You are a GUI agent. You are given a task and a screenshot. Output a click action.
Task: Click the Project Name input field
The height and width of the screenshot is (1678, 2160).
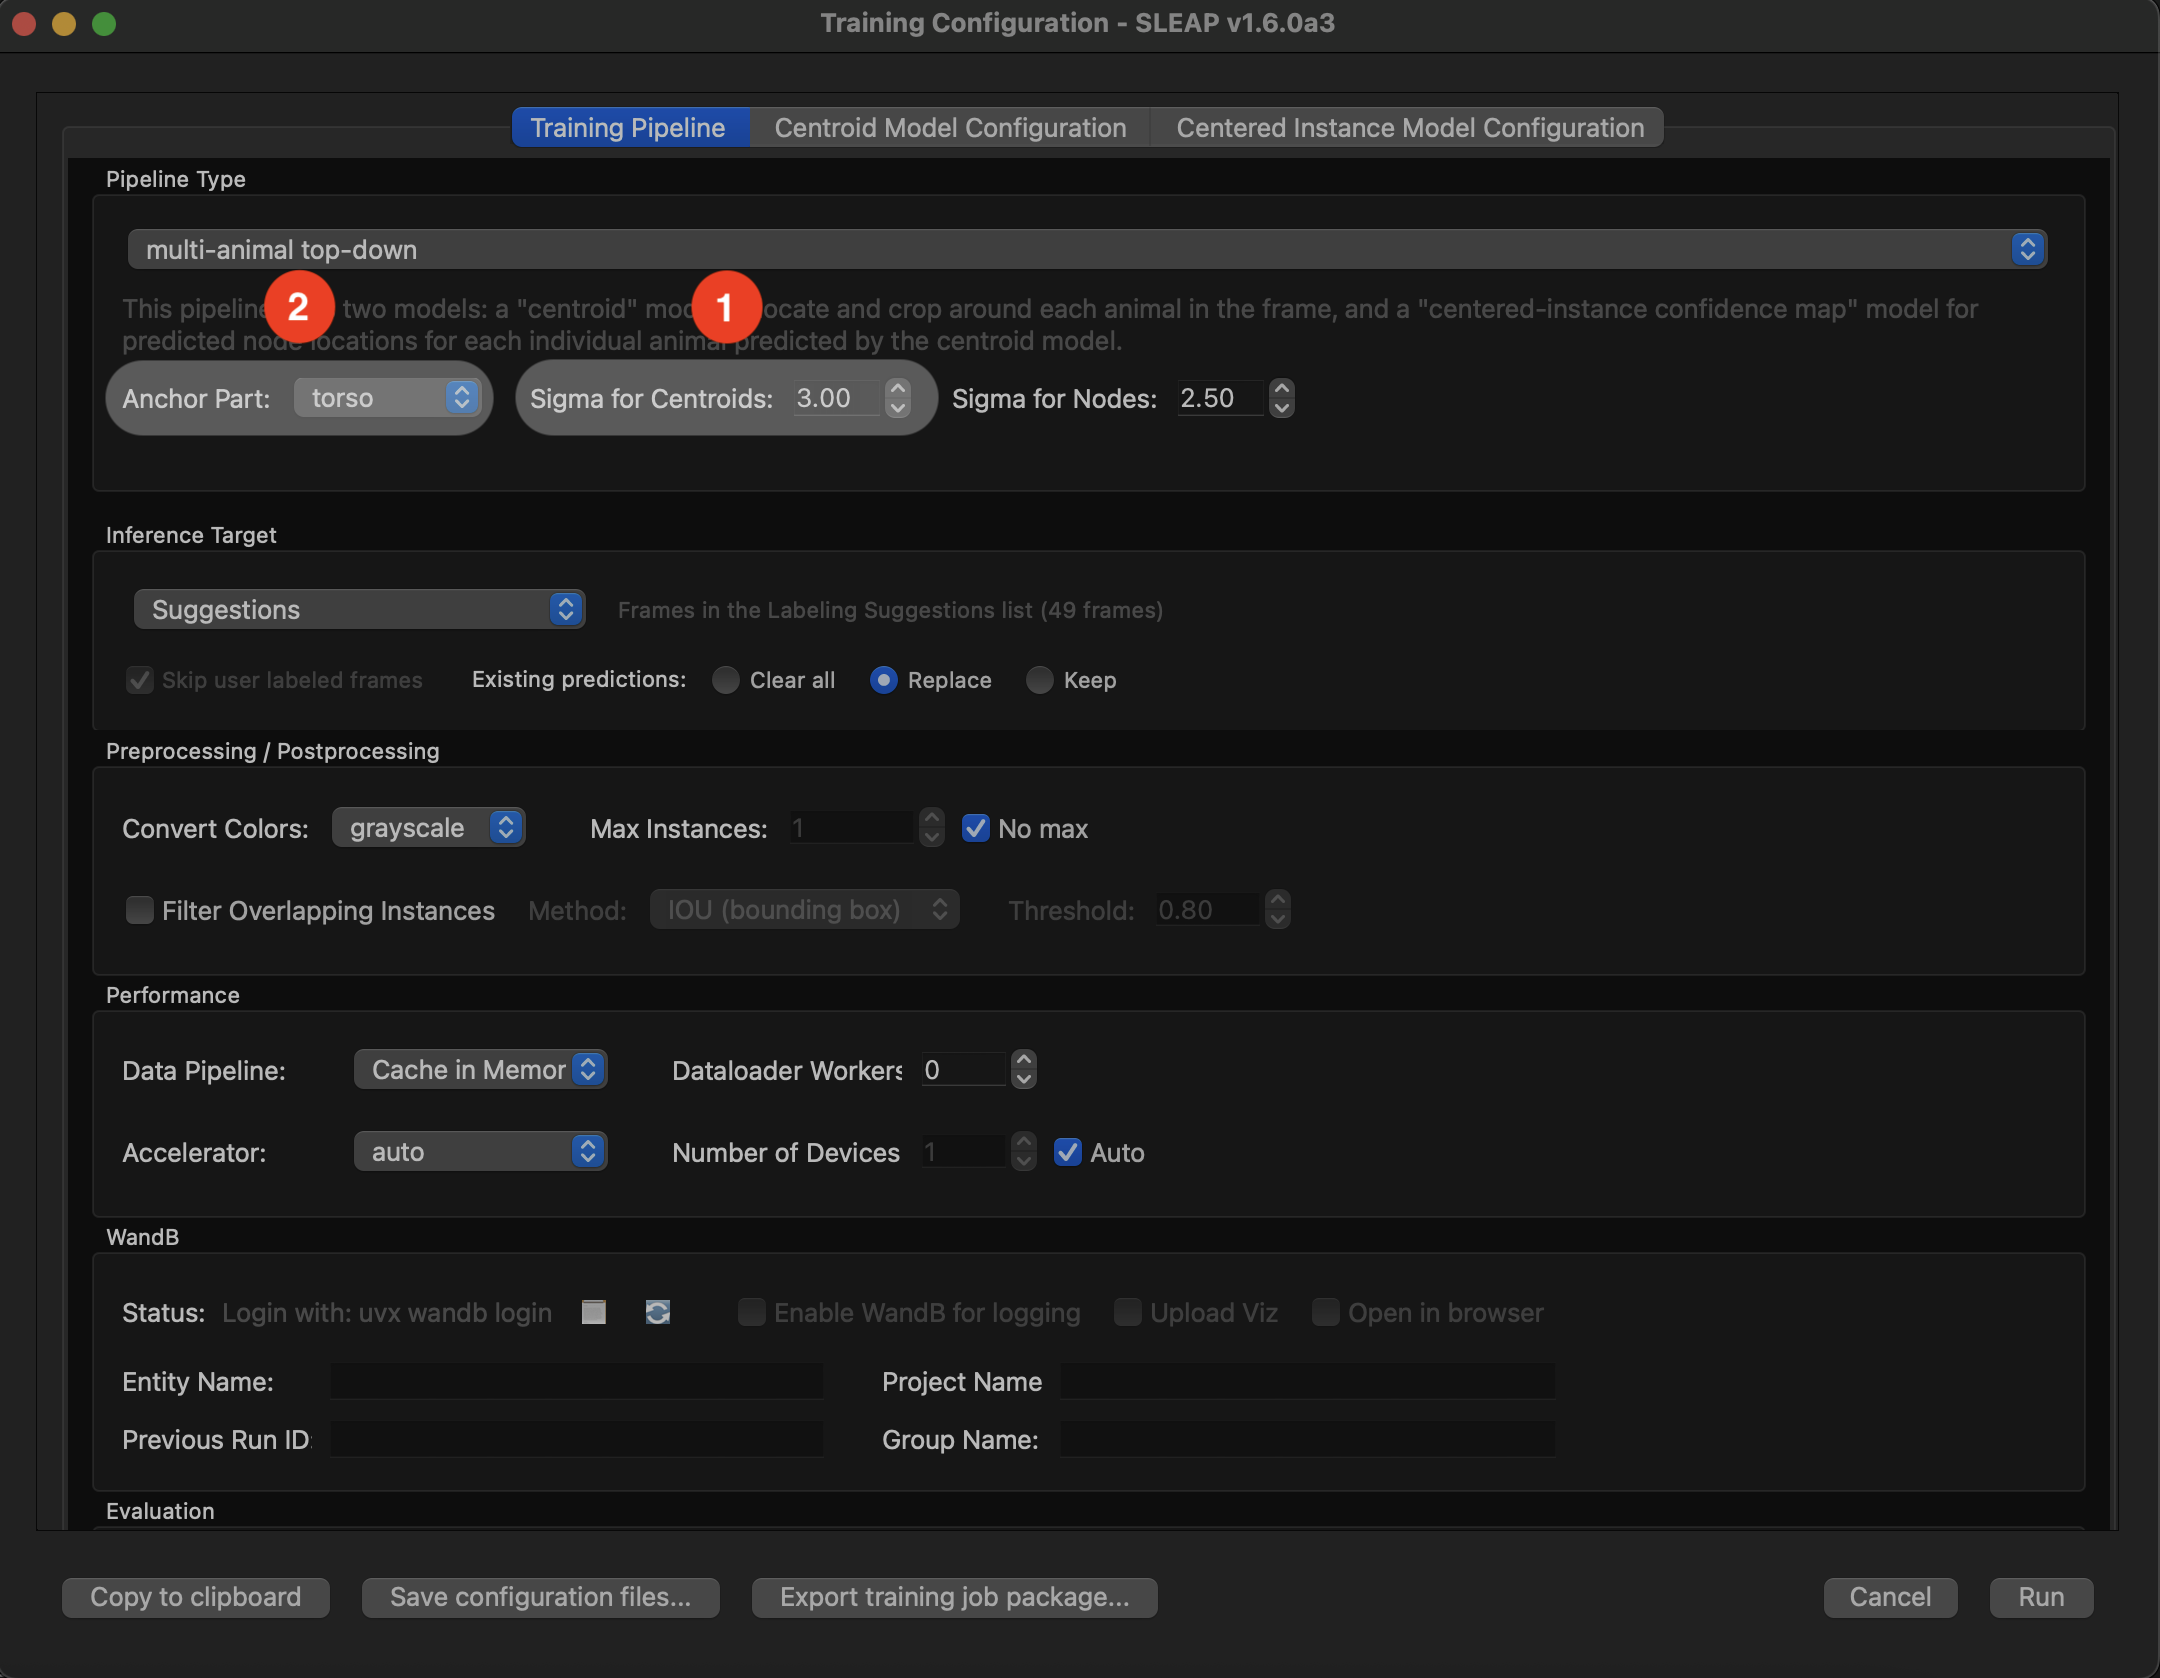[1308, 1381]
